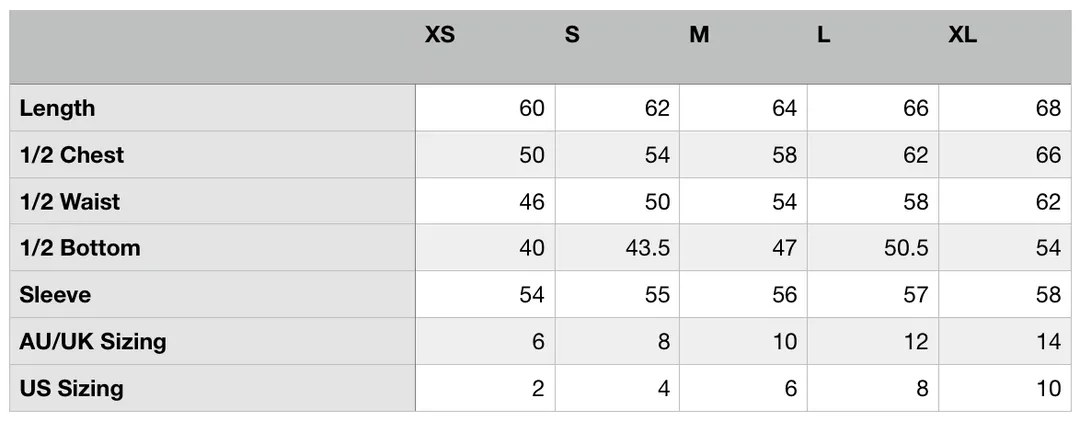
Task: Select the Sleeve row label
Action: tap(55, 295)
